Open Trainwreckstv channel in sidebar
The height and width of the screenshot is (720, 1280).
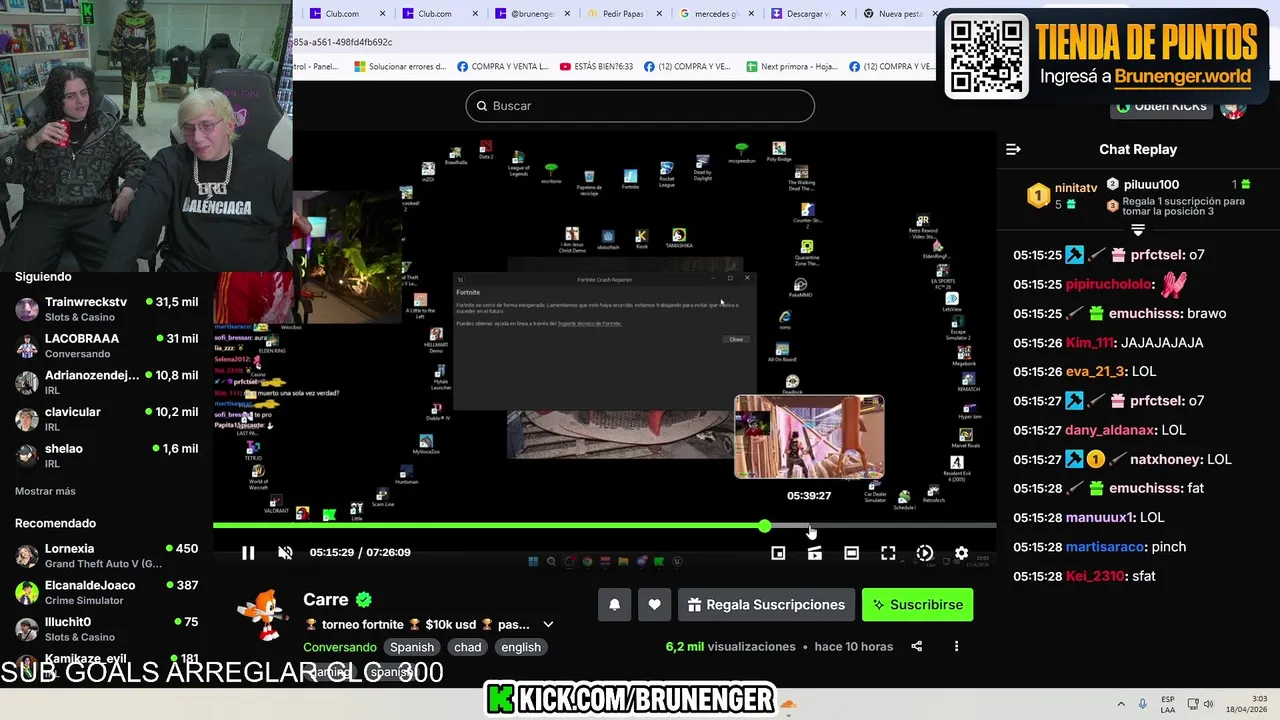[106, 309]
